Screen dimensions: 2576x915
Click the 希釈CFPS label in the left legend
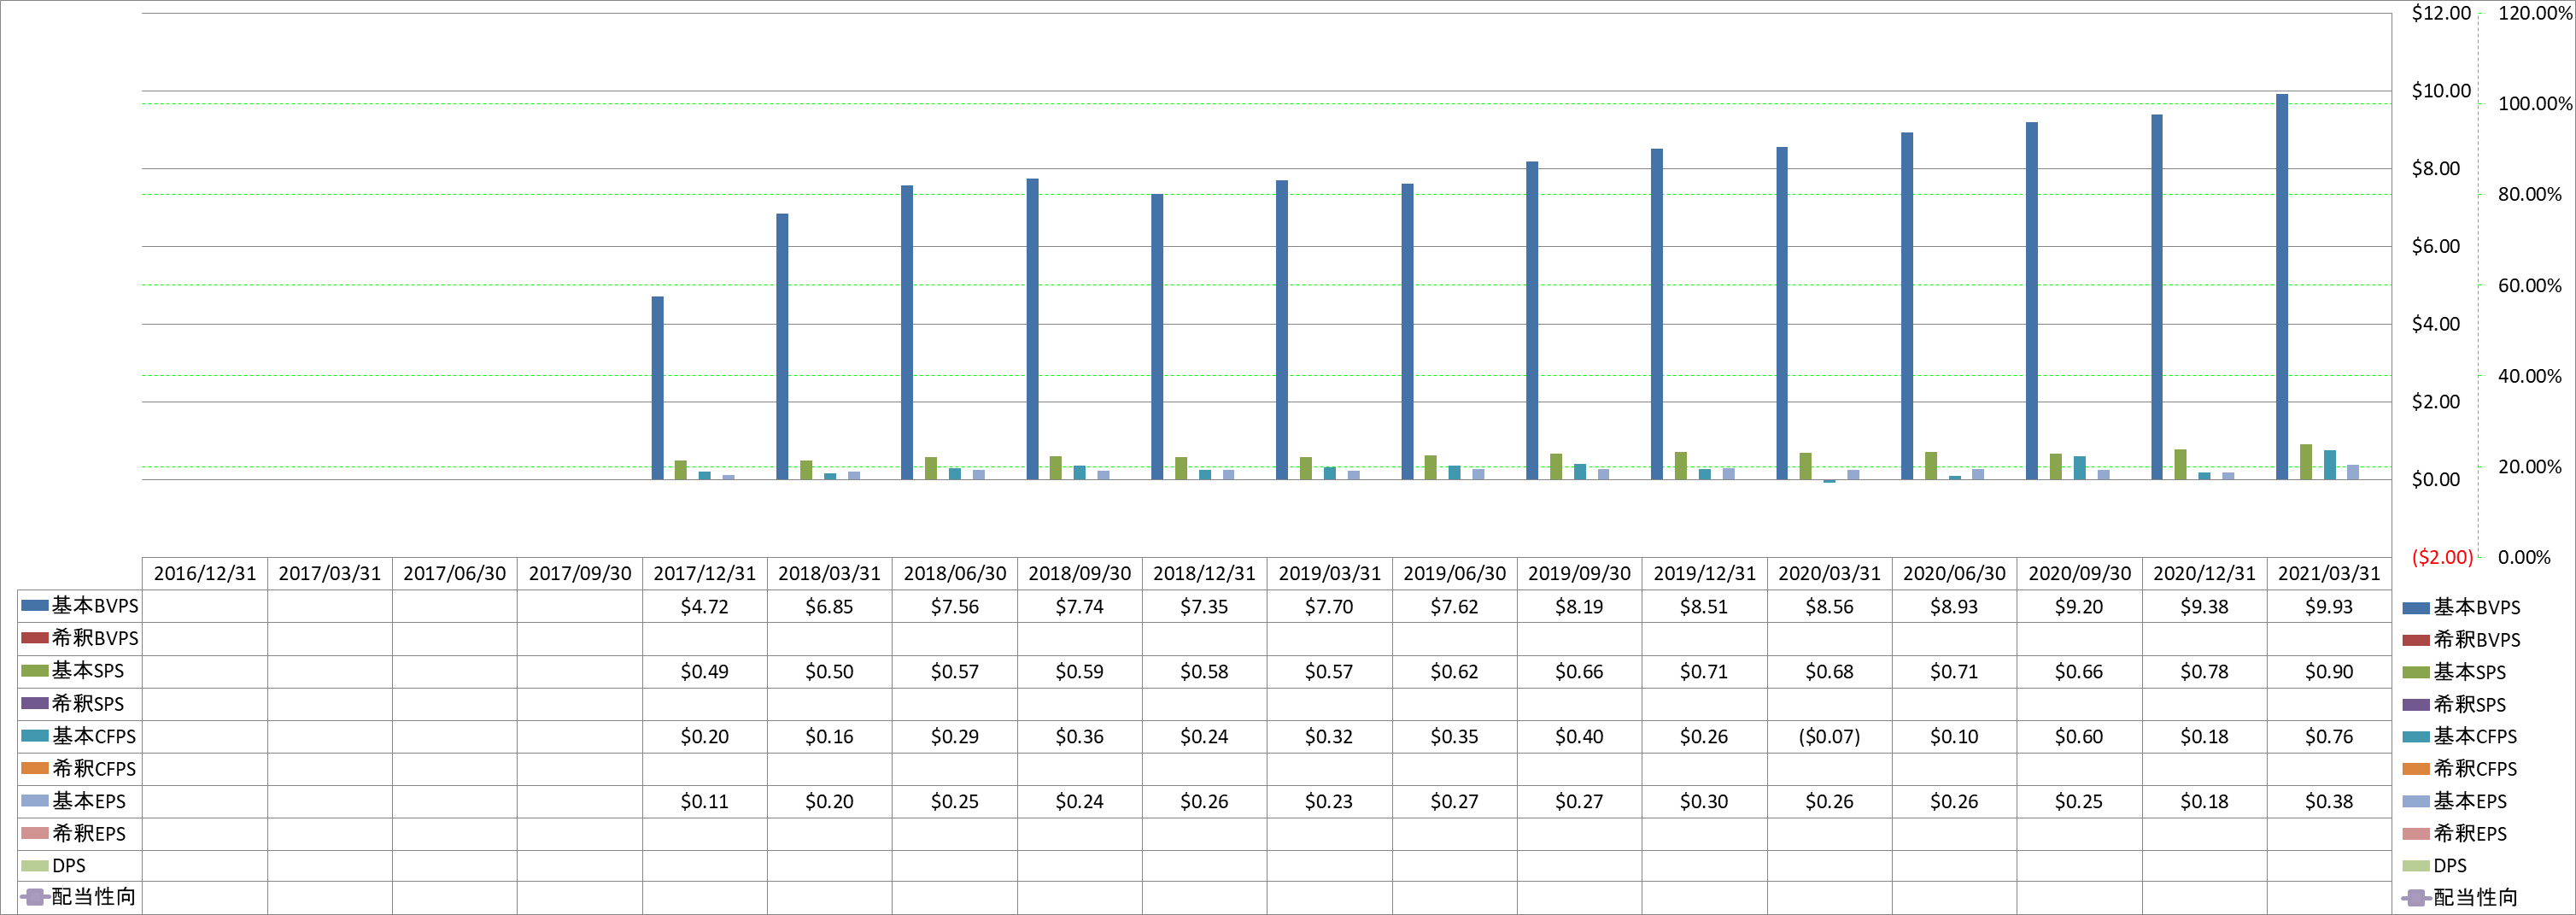pyautogui.click(x=94, y=768)
